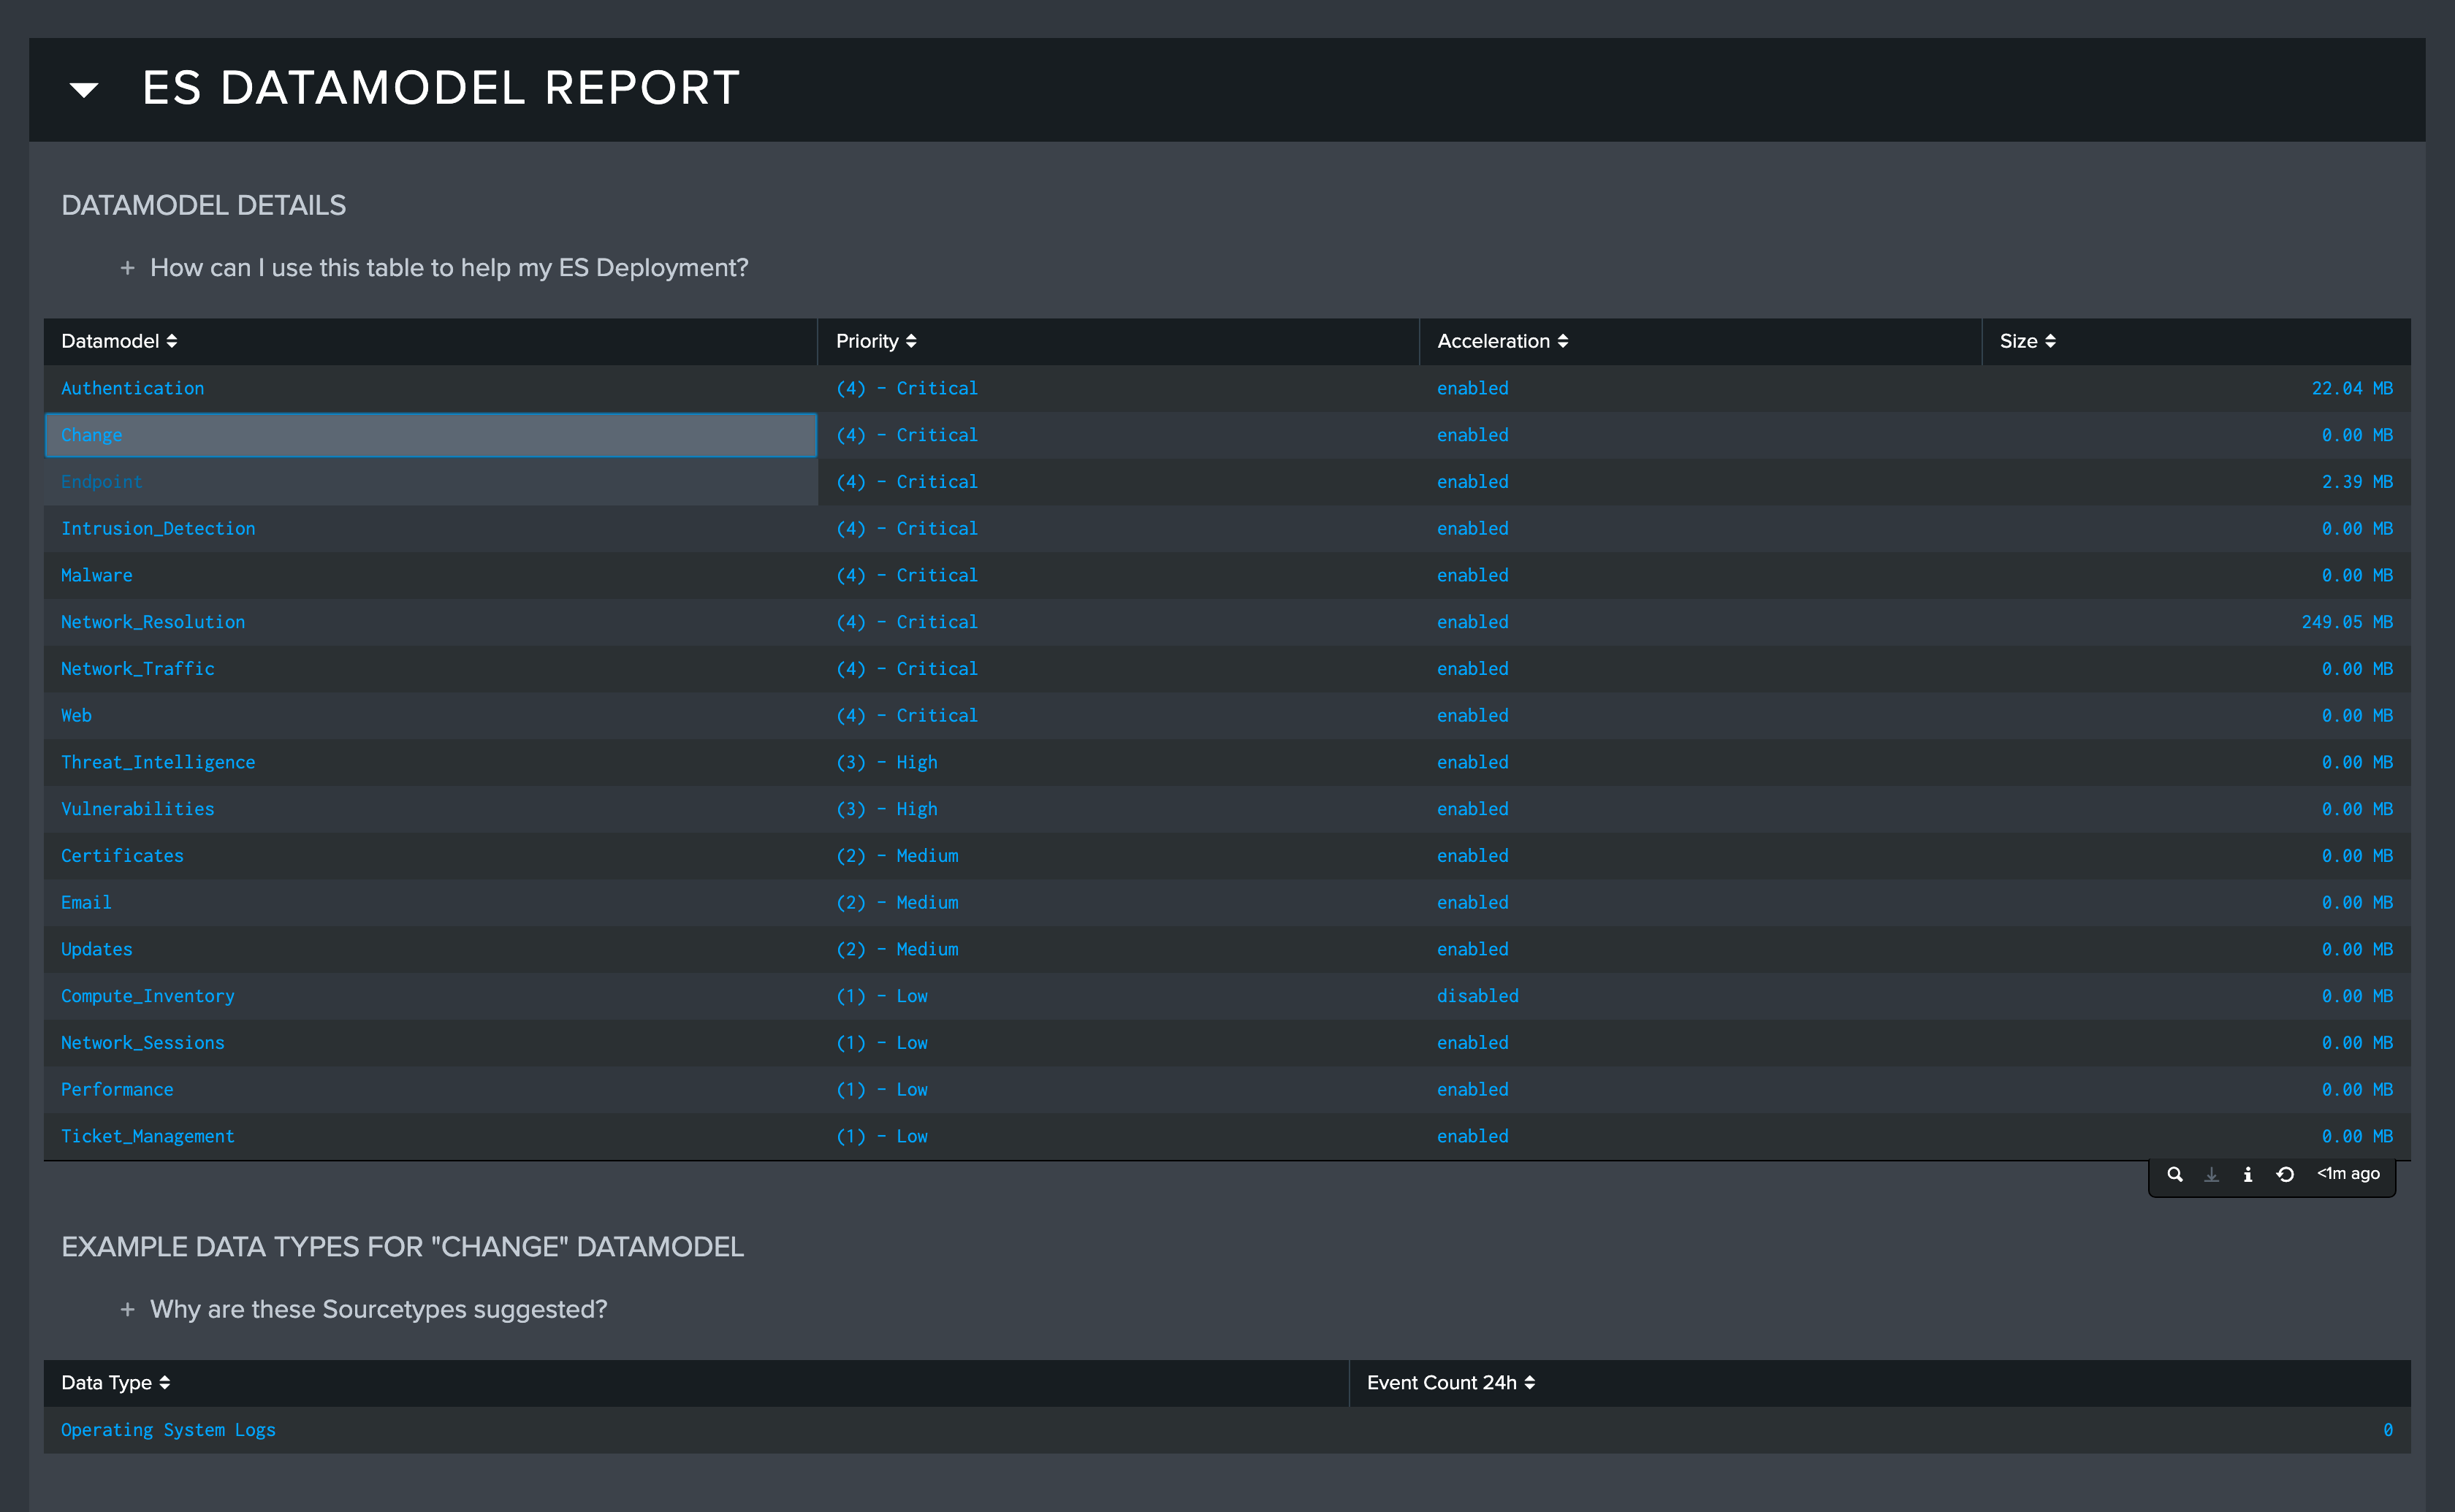
Task: Toggle descending sort on the Web row's Priority
Action: tap(905, 715)
